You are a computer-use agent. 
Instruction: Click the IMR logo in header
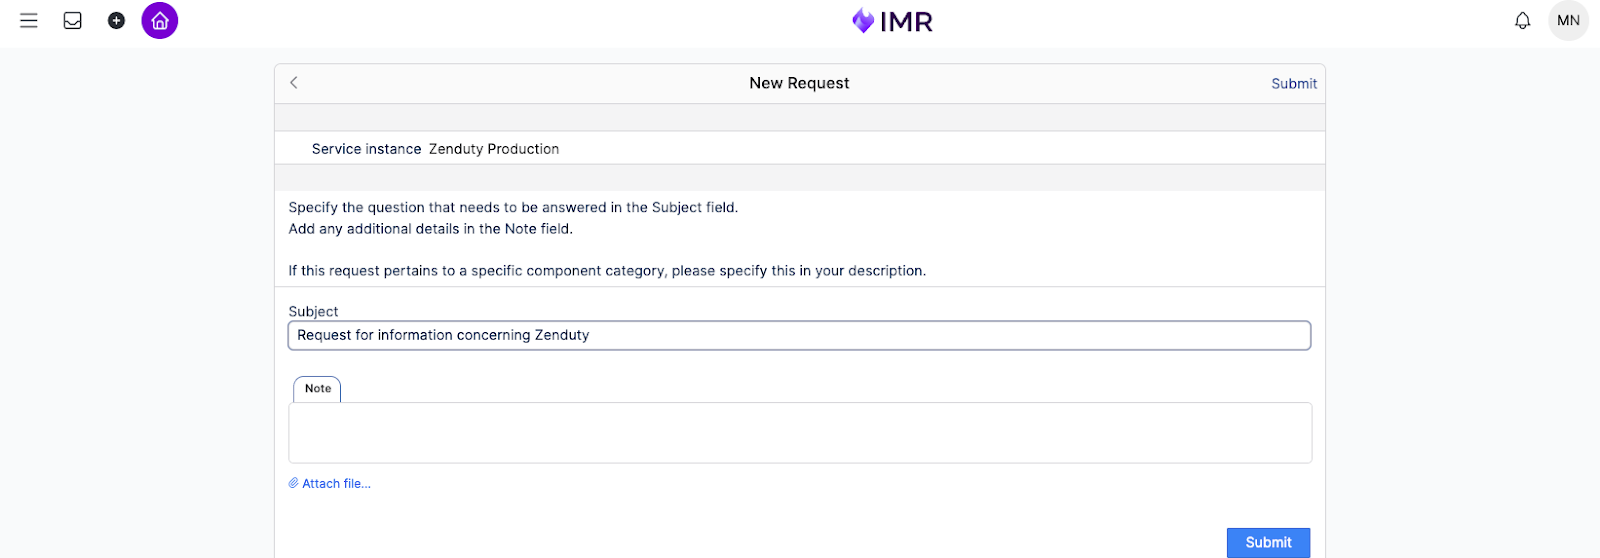892,21
